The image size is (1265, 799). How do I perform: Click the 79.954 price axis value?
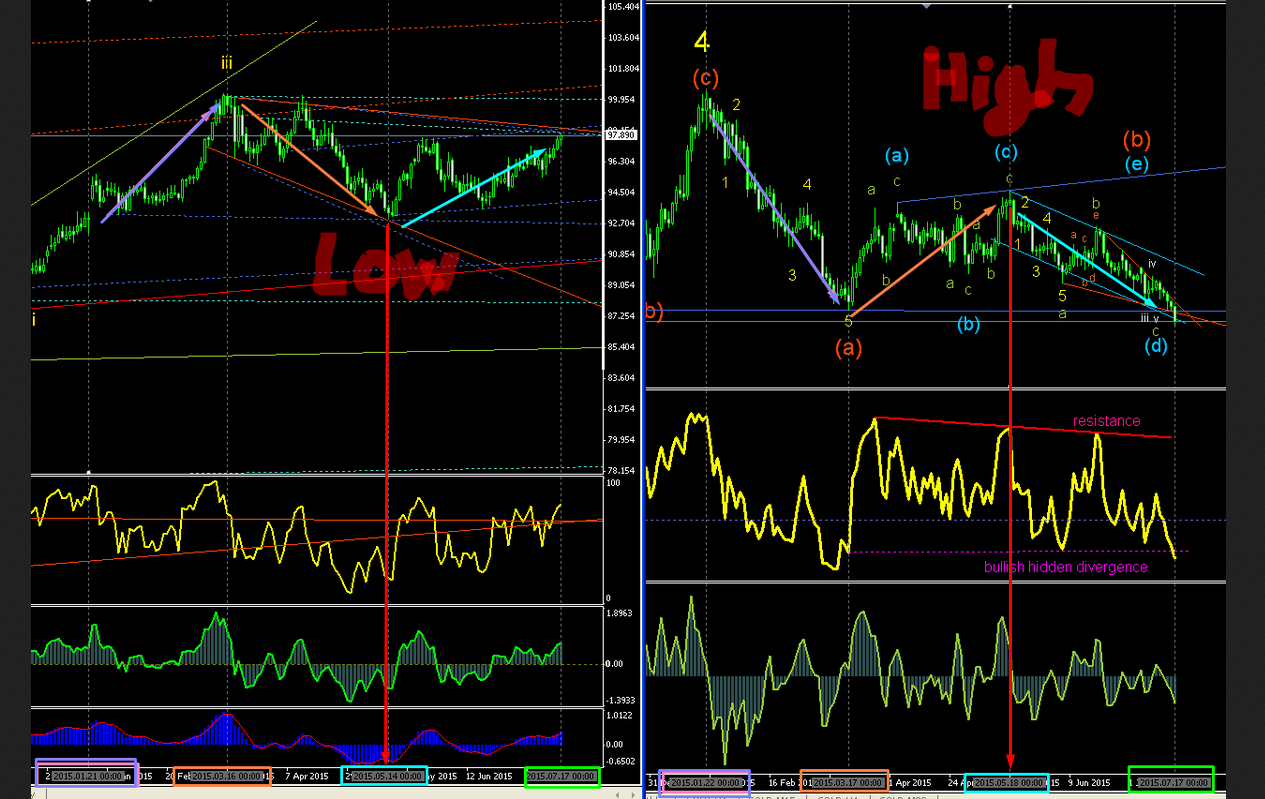(x=623, y=440)
